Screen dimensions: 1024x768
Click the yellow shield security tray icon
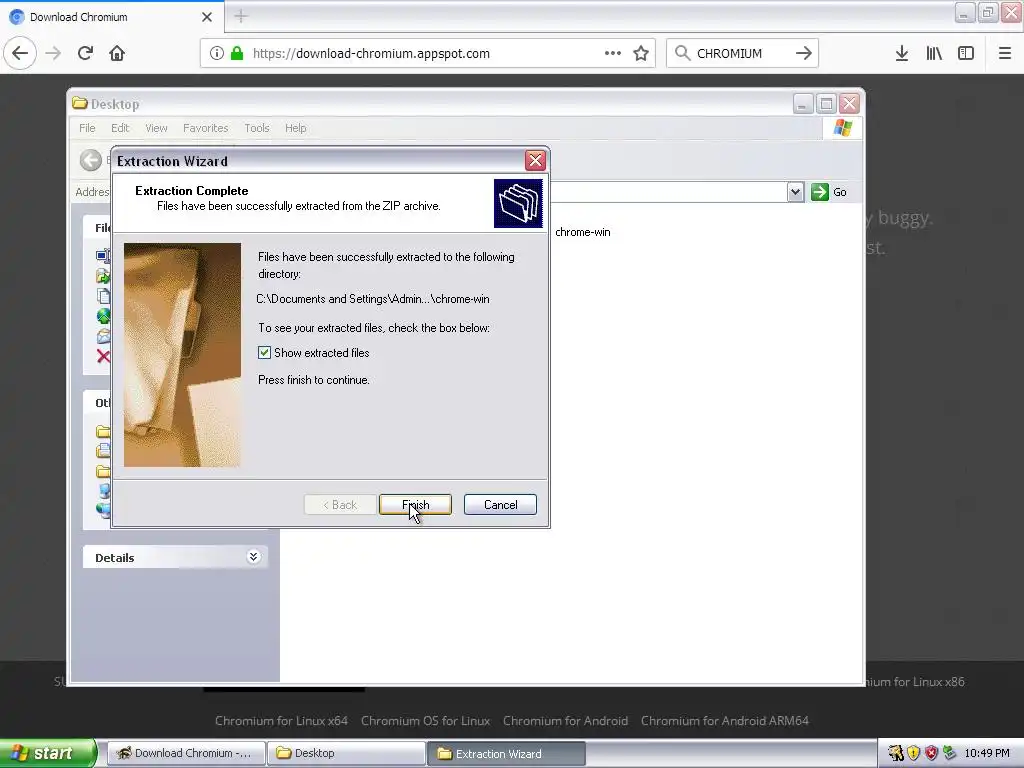[x=913, y=753]
